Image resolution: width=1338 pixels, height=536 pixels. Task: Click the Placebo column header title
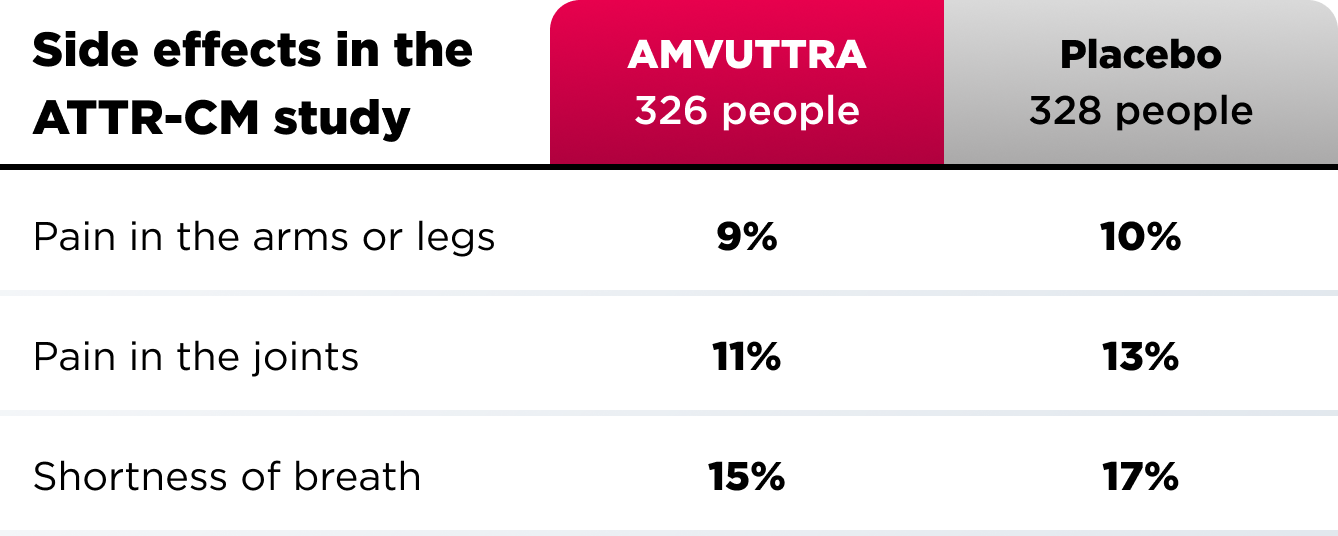[1140, 55]
